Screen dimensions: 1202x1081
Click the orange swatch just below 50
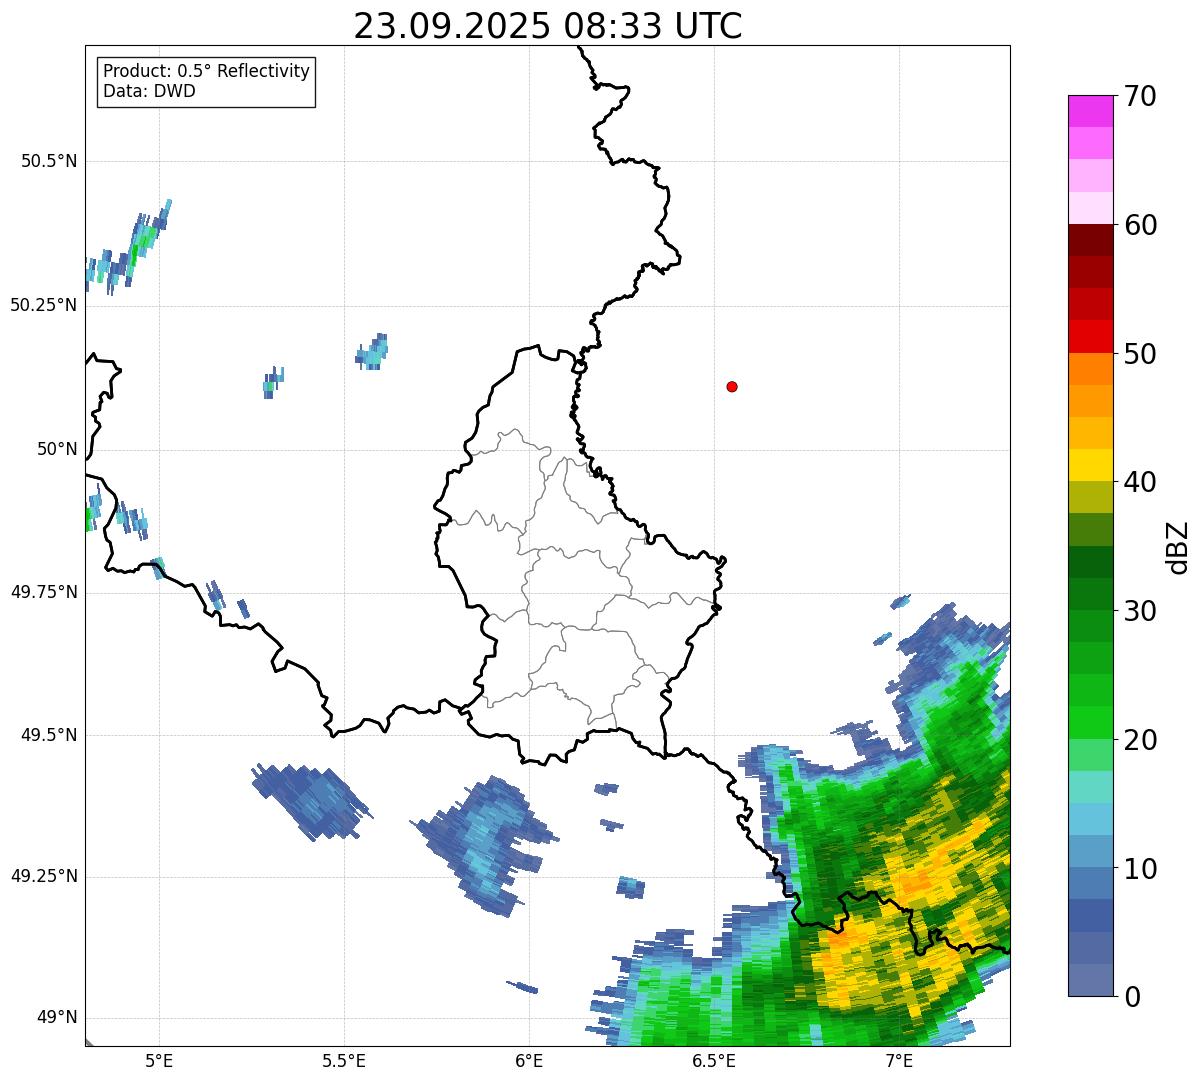pyautogui.click(x=1090, y=369)
